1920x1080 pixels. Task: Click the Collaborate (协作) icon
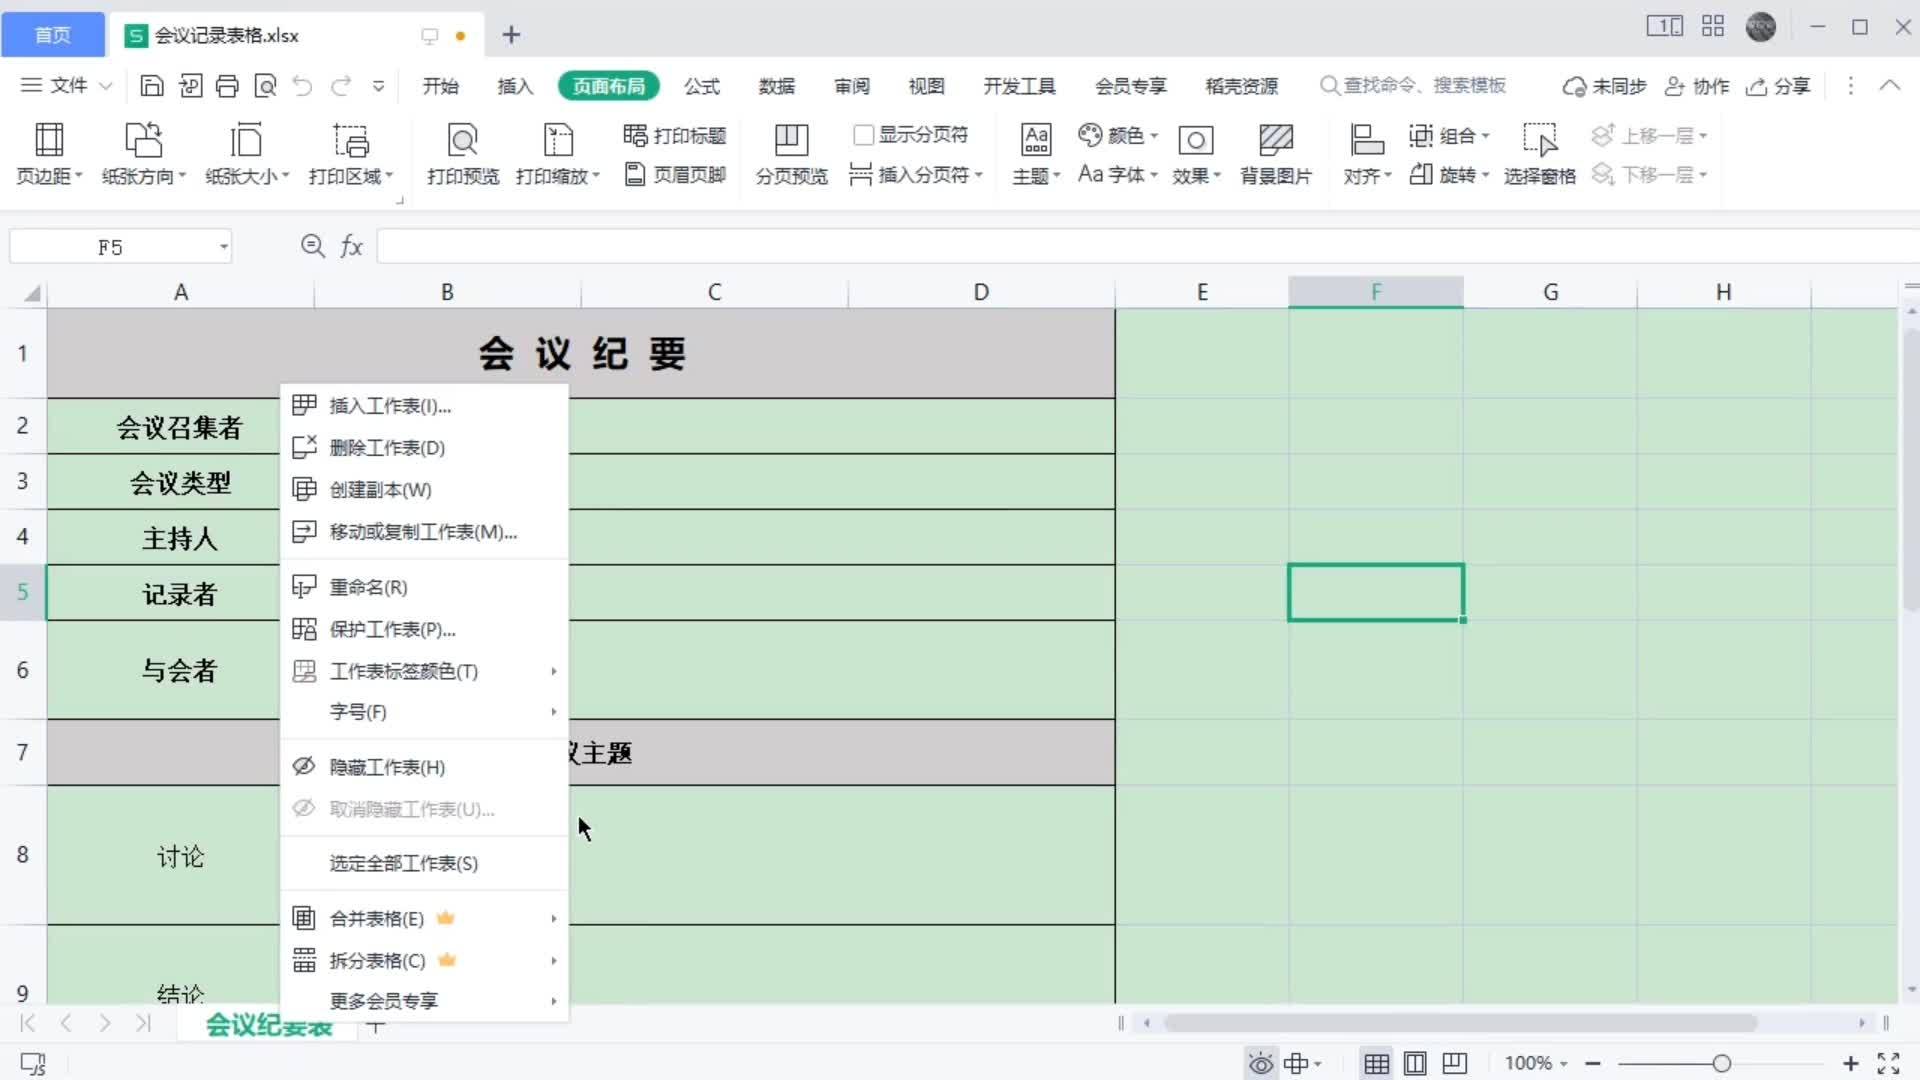pyautogui.click(x=1697, y=86)
